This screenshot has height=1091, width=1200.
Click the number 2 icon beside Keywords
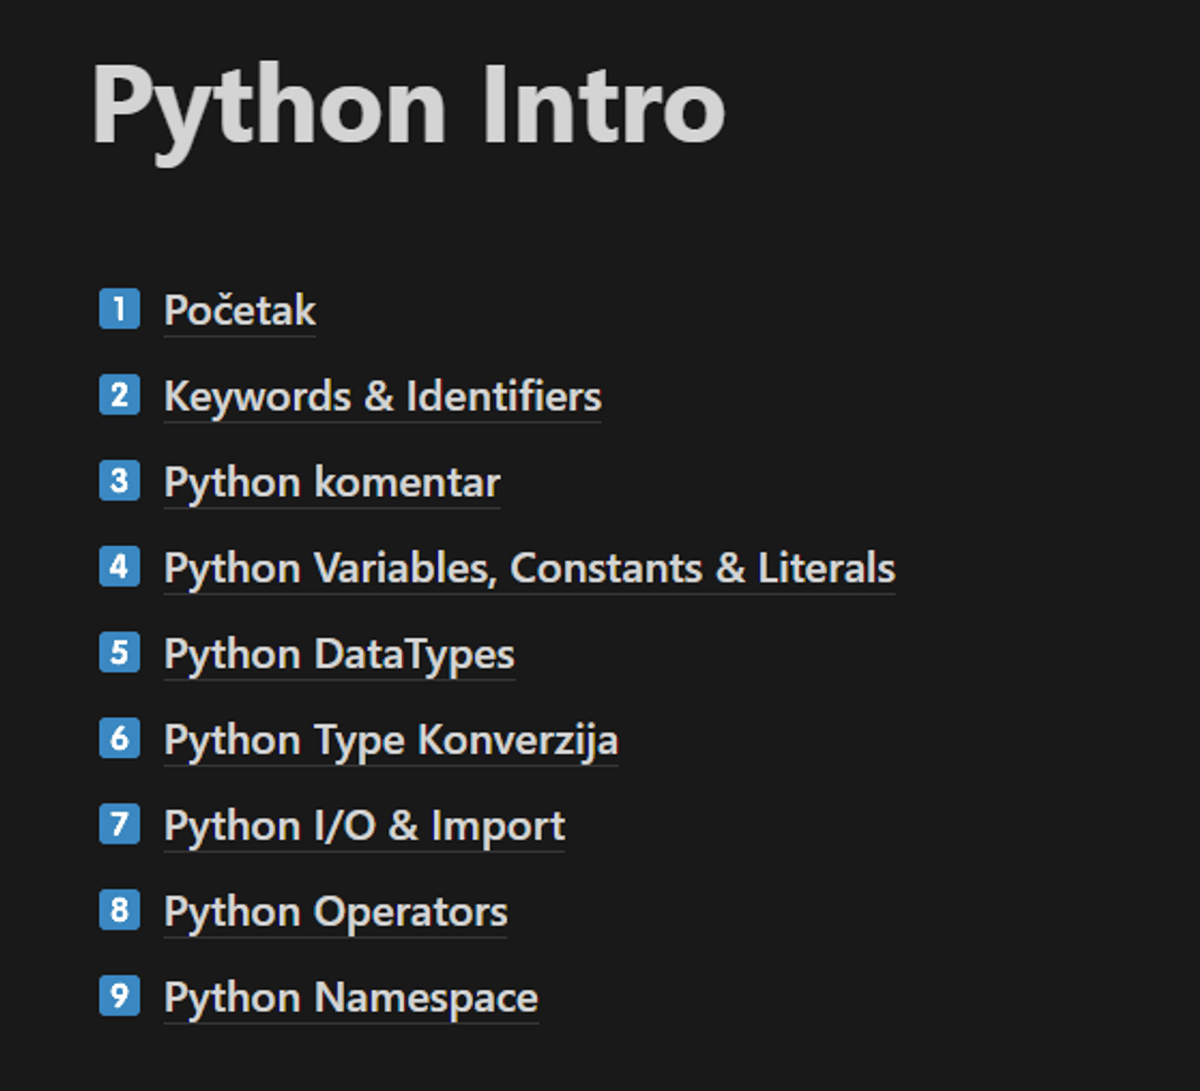(x=119, y=395)
